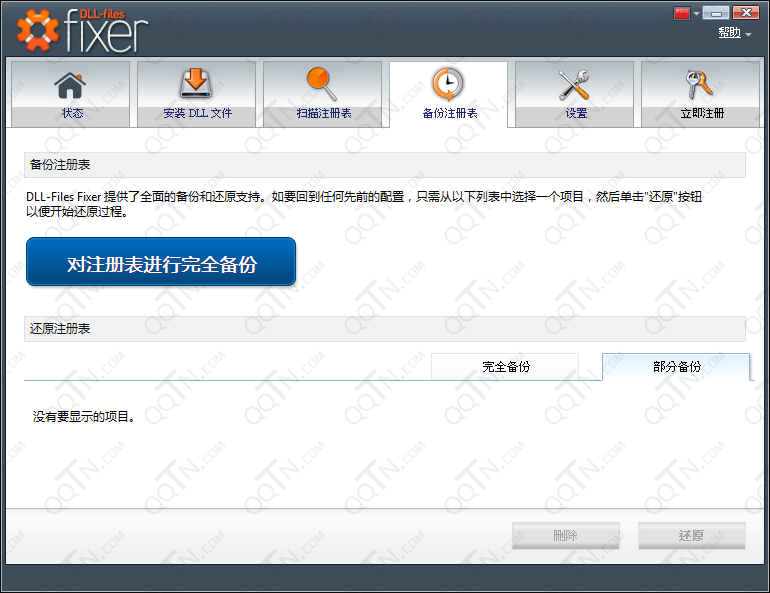Image resolution: width=770 pixels, height=593 pixels.
Task: Expand the arrow next to 帮助
Action: [748, 35]
